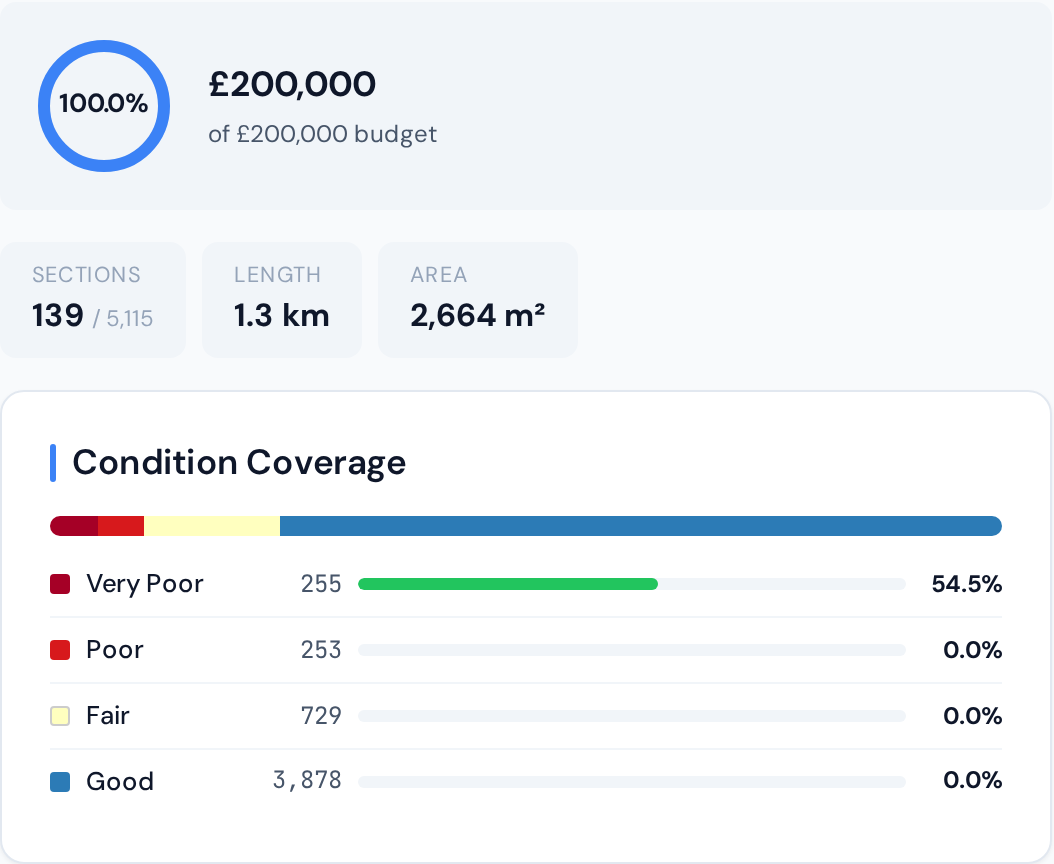Screen dimensions: 1054x864
Task: Click the empty Poor coverage bar
Action: (632, 650)
